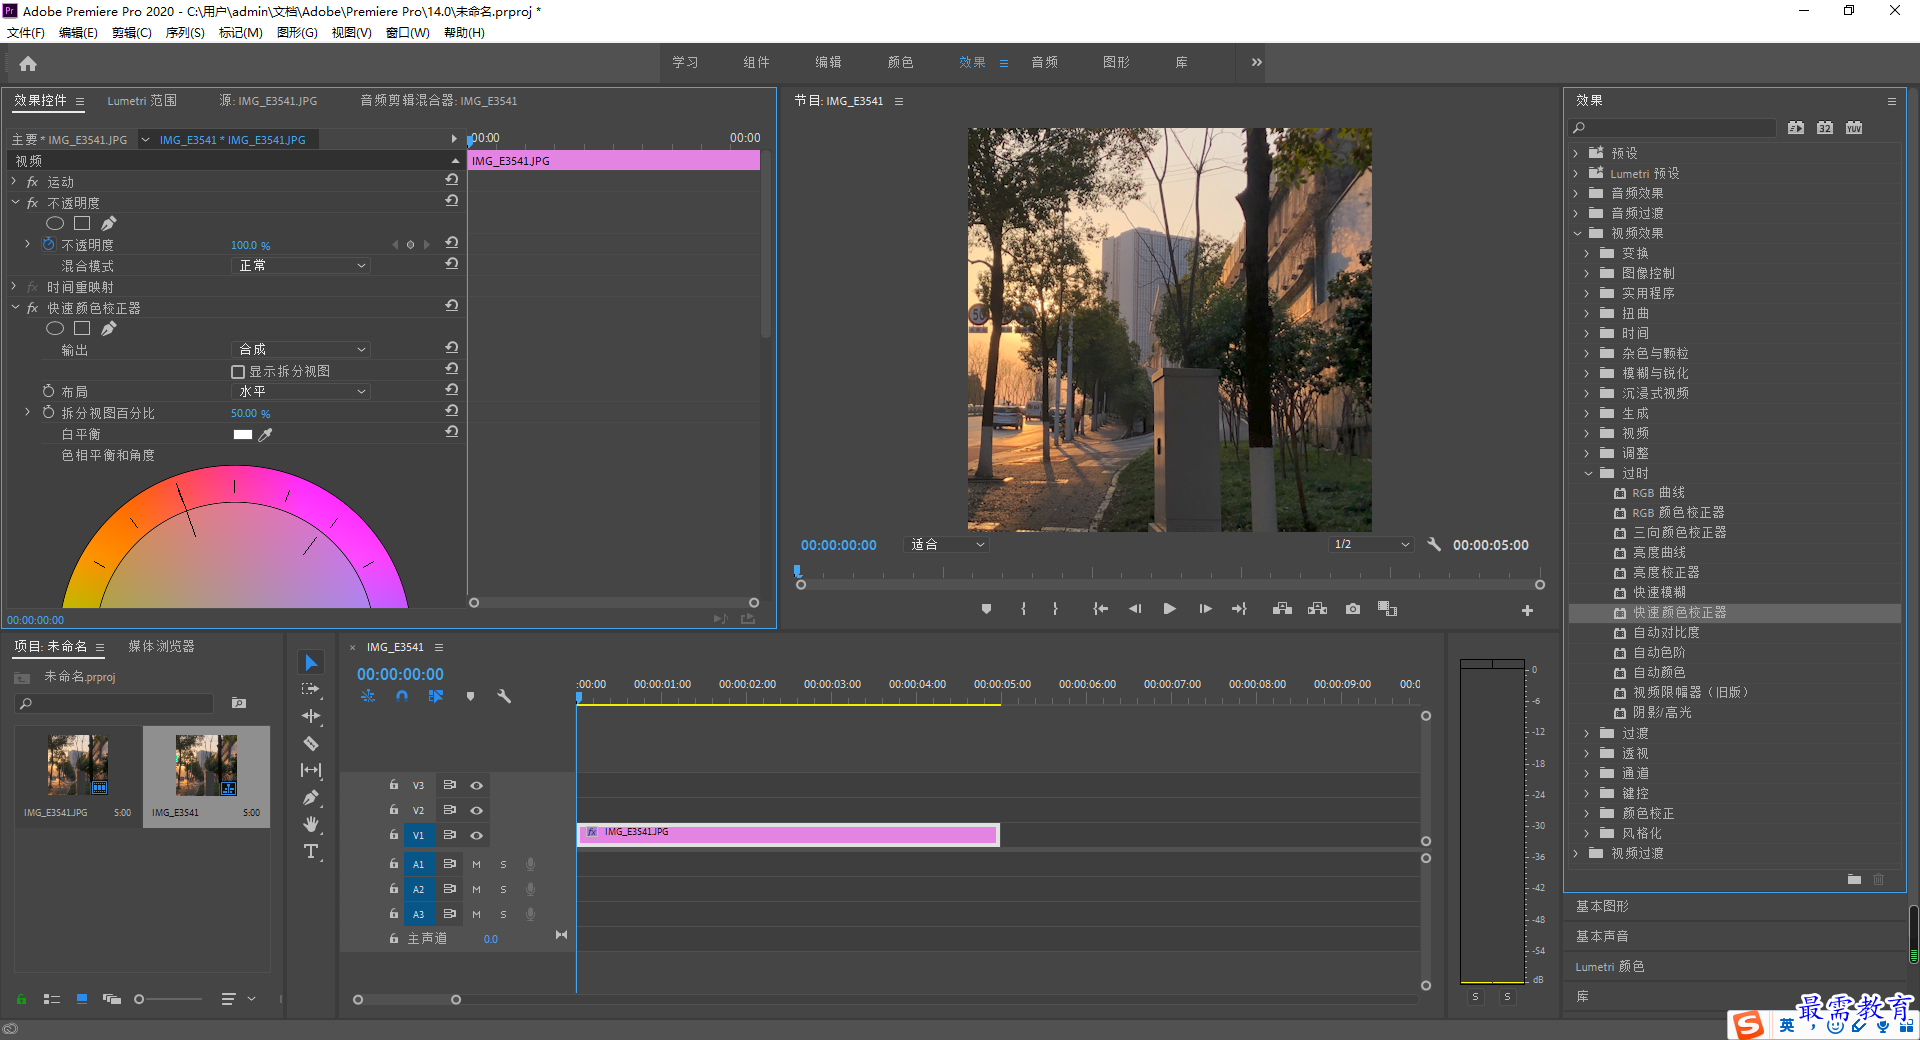Screen dimensions: 1920x1040
Task: Expand the Motion effect properties
Action: pyautogui.click(x=14, y=182)
